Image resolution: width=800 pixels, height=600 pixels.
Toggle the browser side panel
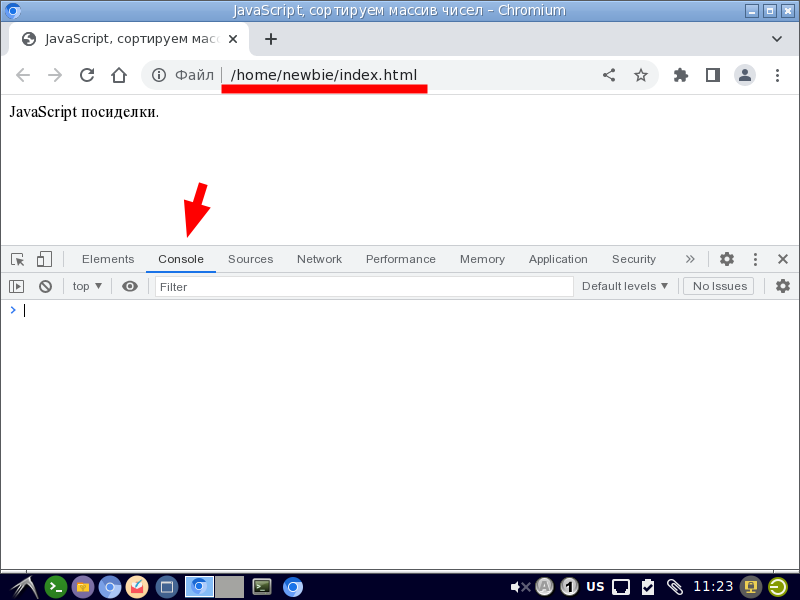click(713, 76)
